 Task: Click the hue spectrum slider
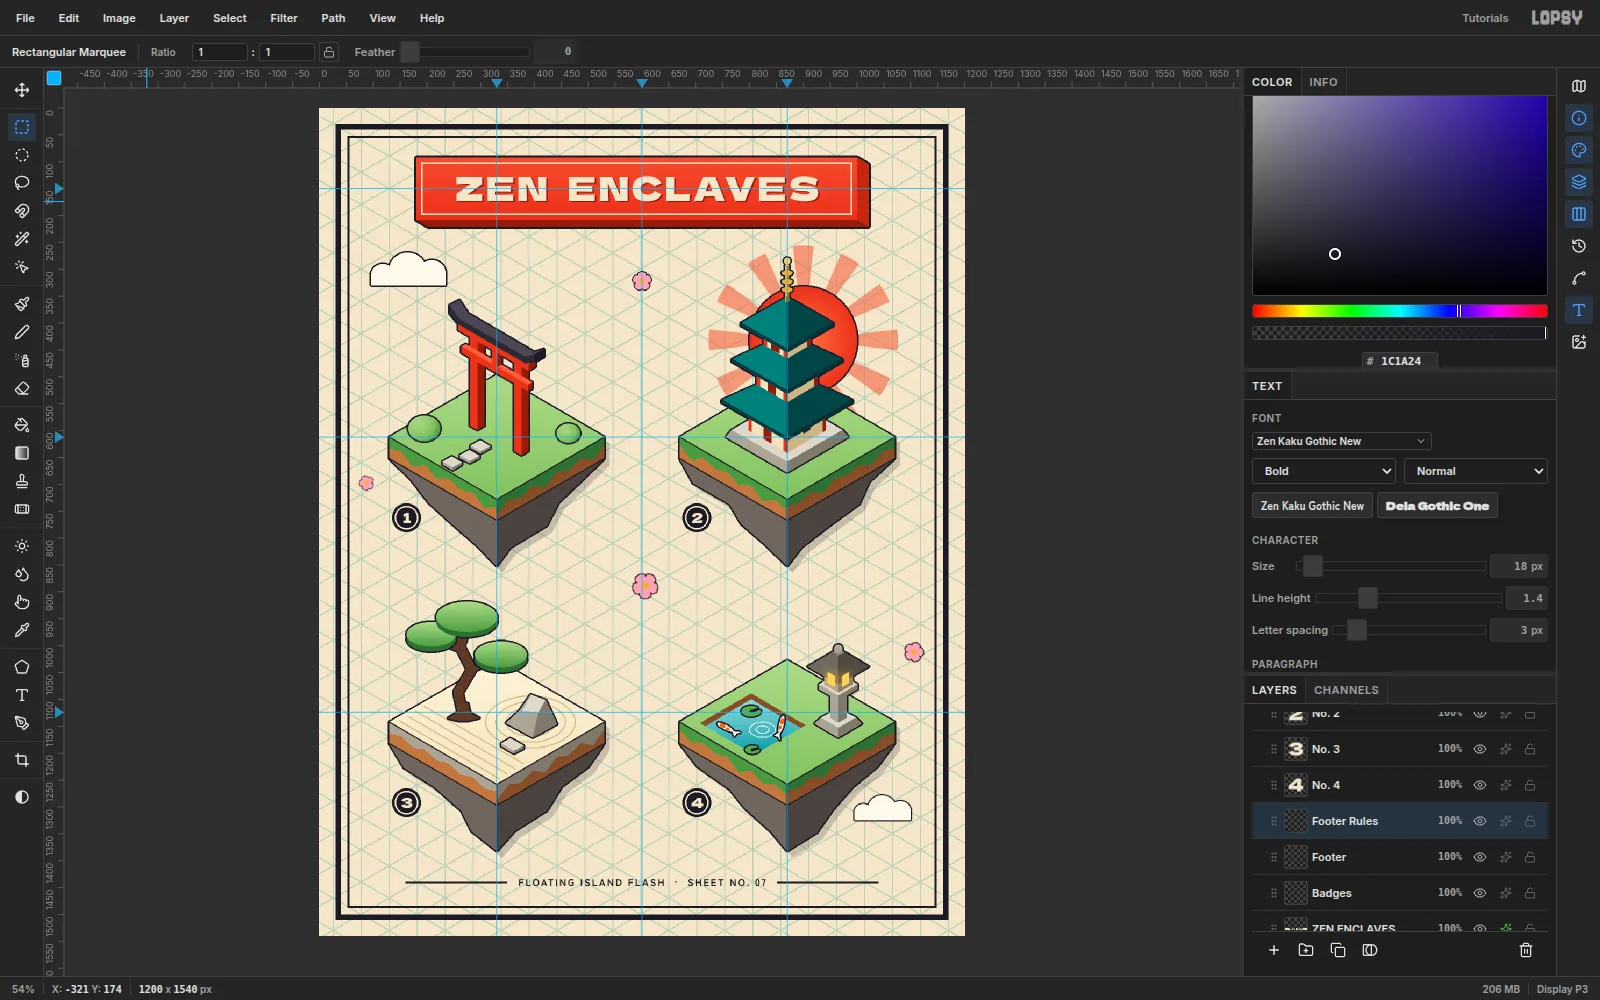click(x=1399, y=311)
